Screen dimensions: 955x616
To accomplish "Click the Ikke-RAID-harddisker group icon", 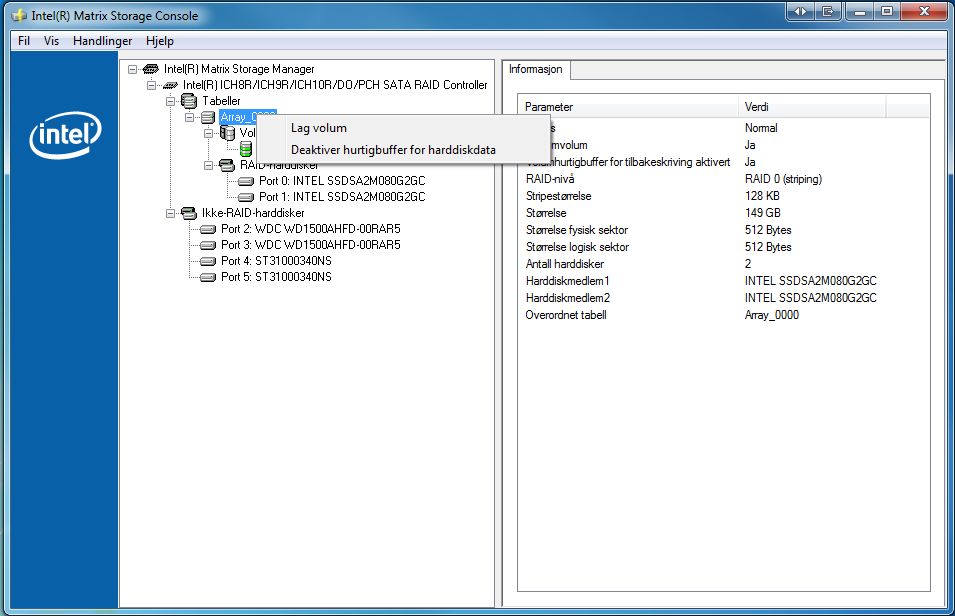I will coord(189,213).
